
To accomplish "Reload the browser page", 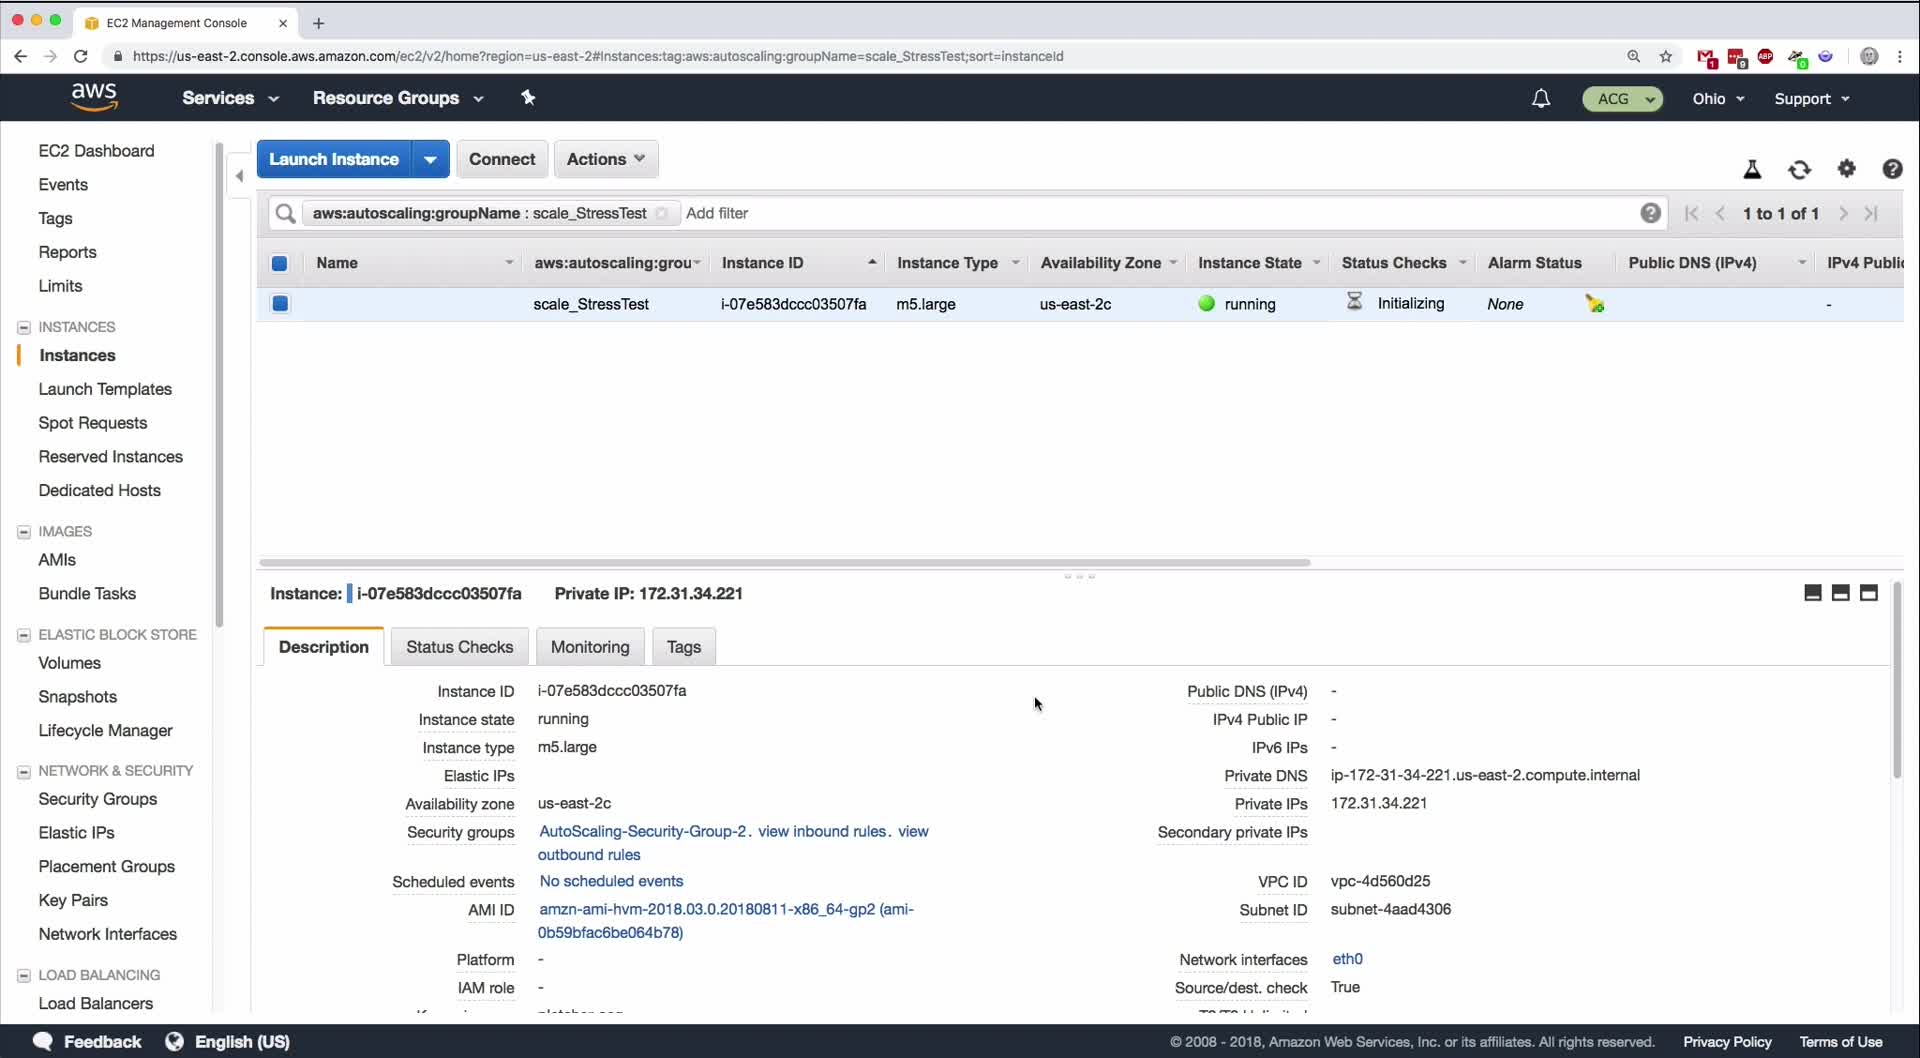I will (81, 56).
